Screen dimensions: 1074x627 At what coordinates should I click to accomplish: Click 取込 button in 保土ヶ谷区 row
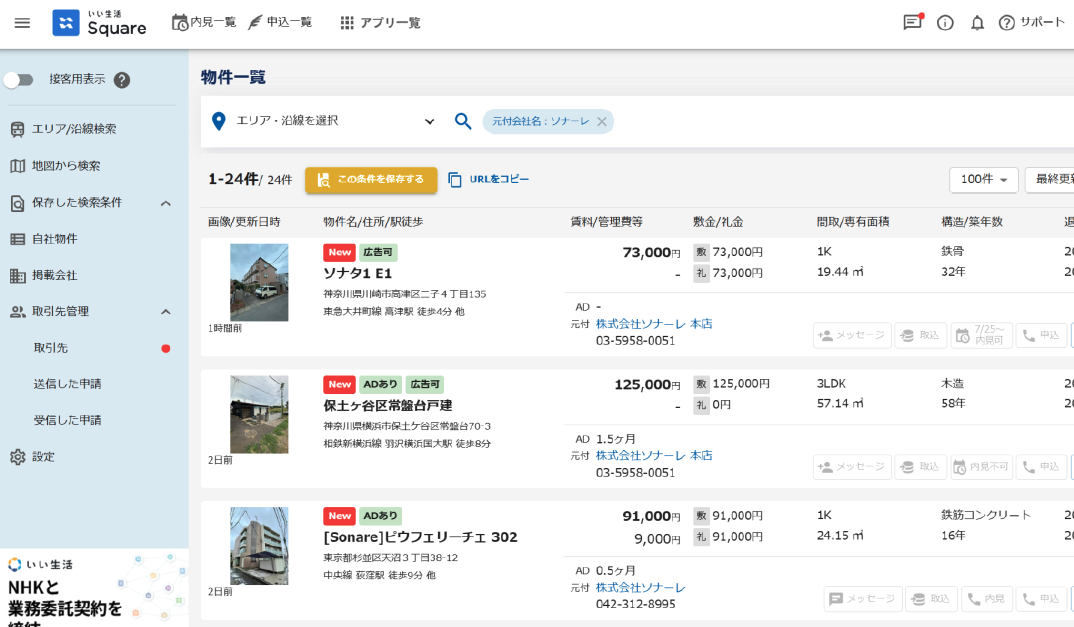[921, 467]
